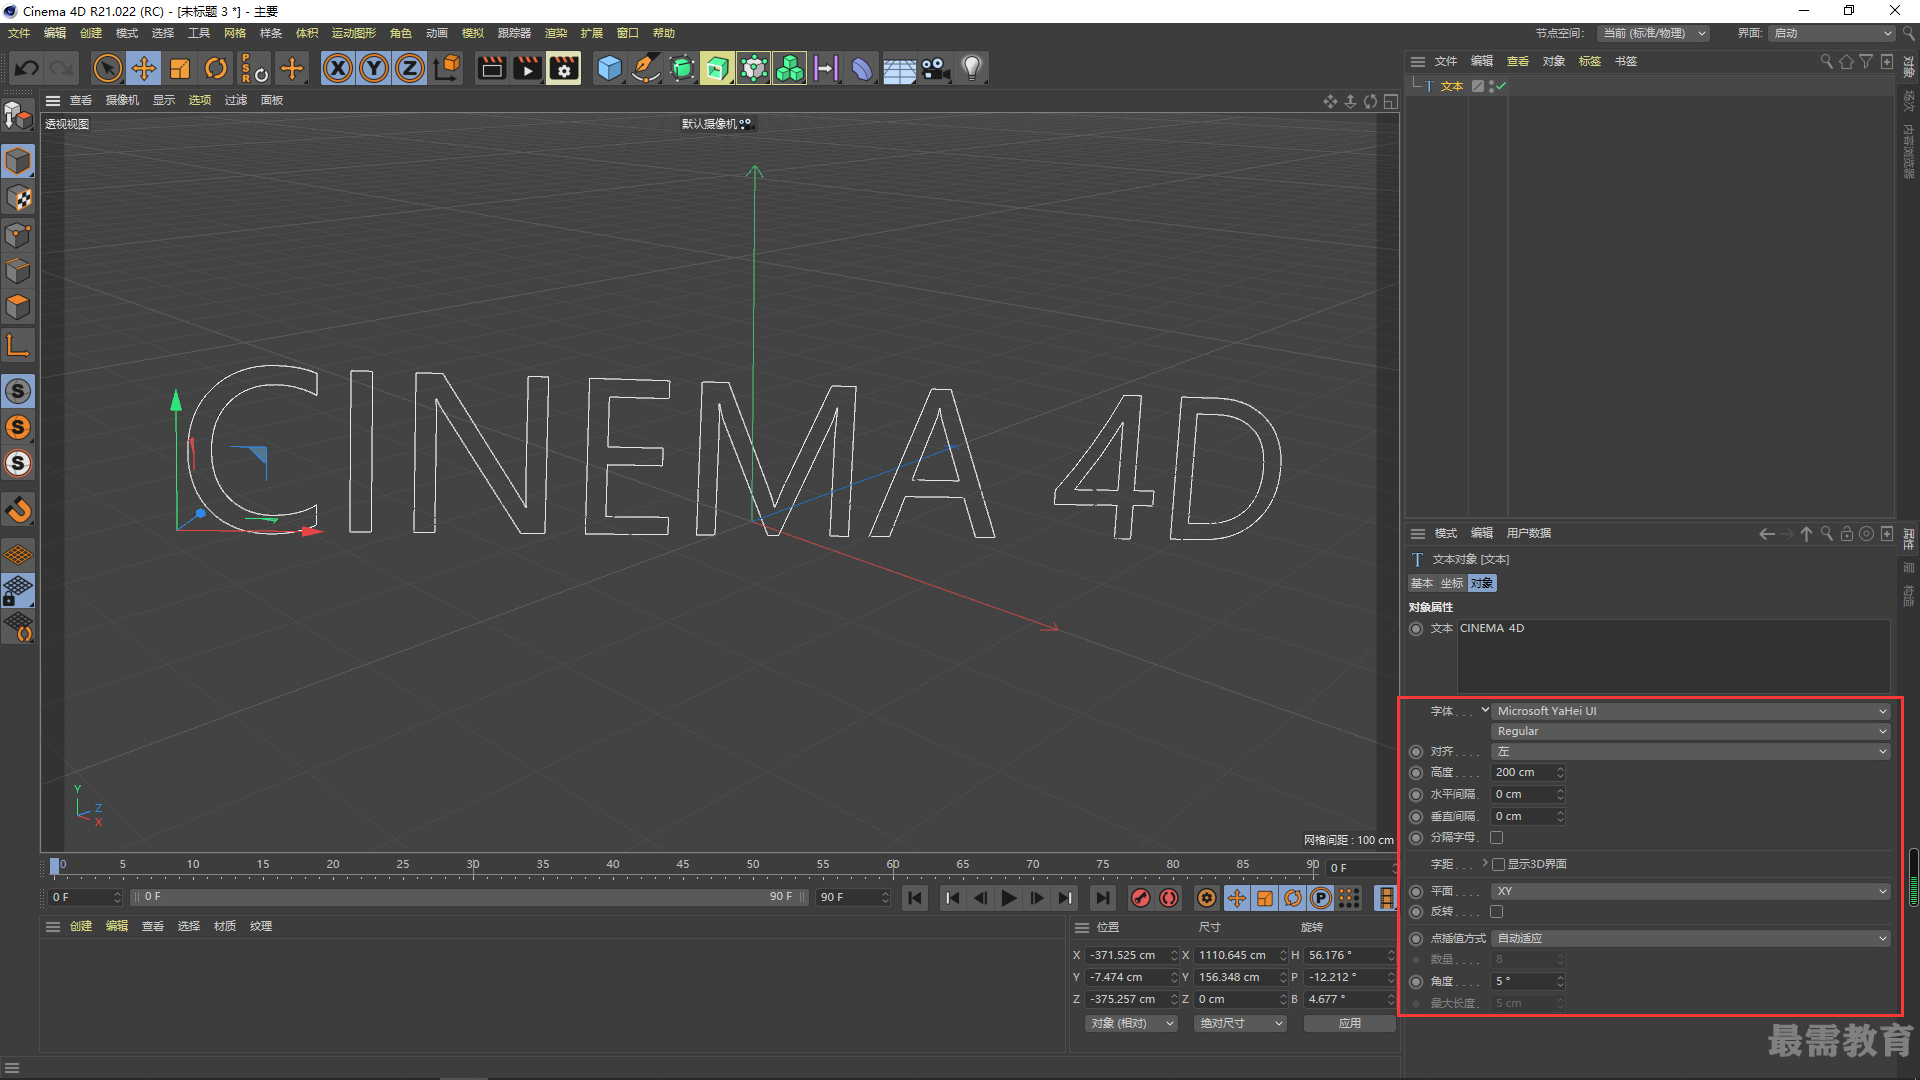Open Render Settings gear clapperboard

564,68
